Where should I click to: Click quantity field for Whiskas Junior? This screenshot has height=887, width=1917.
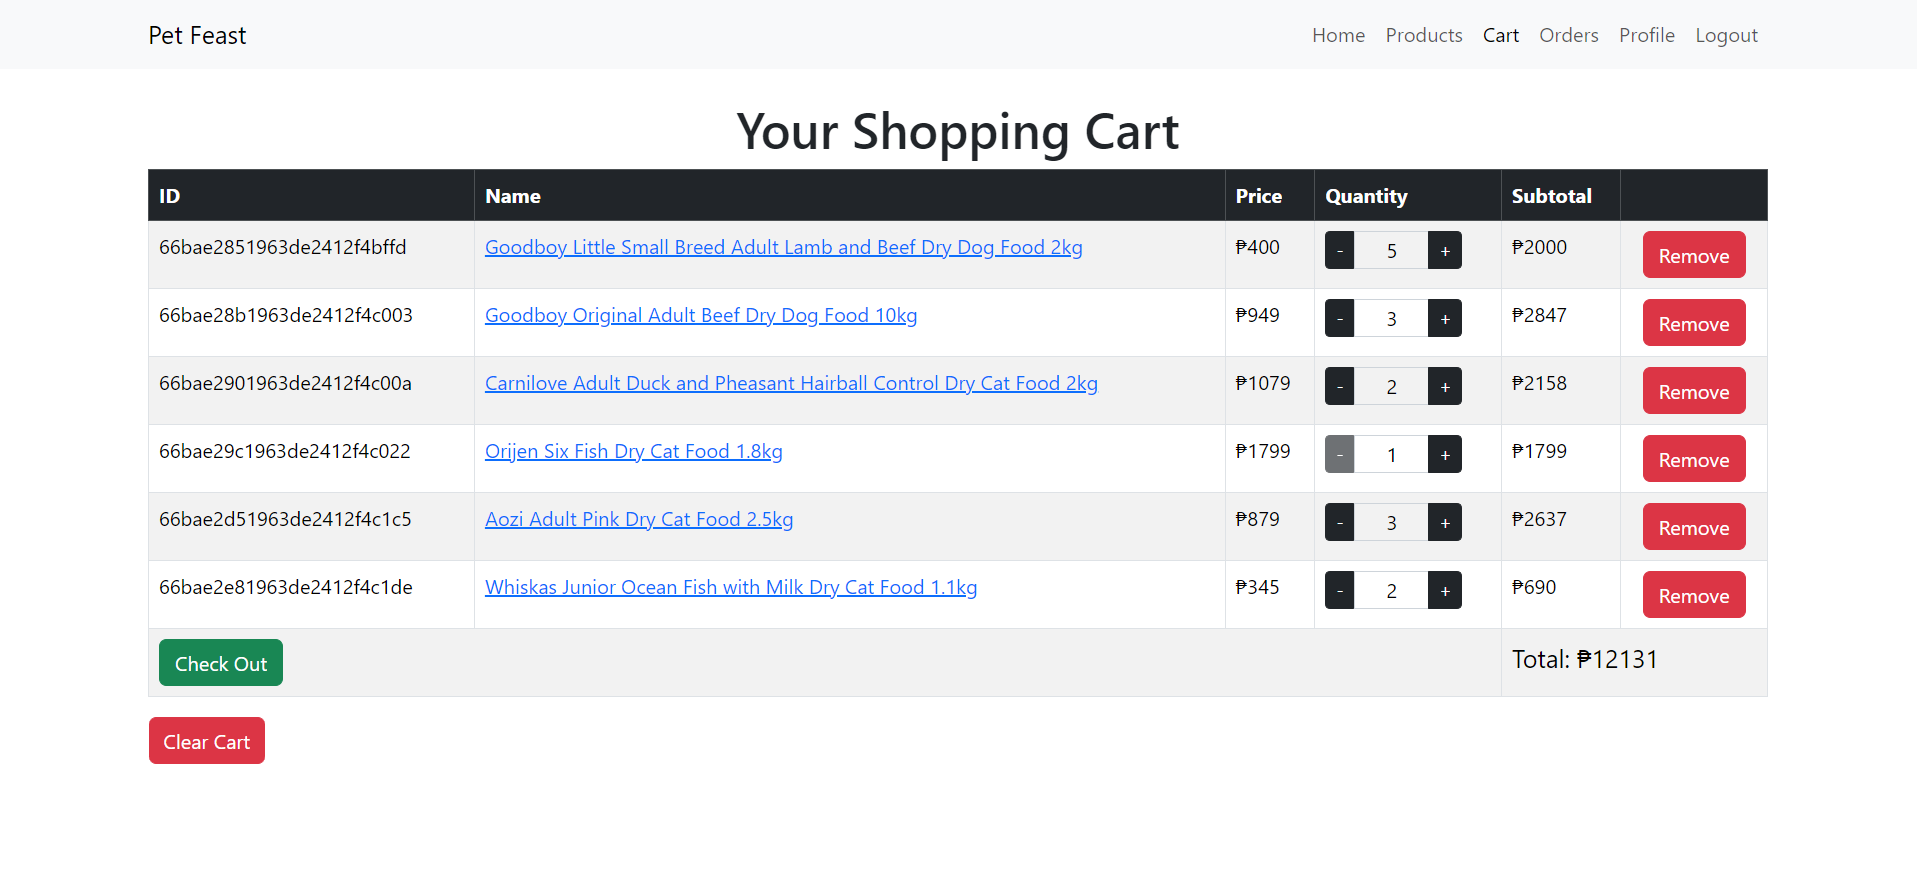[1391, 590]
